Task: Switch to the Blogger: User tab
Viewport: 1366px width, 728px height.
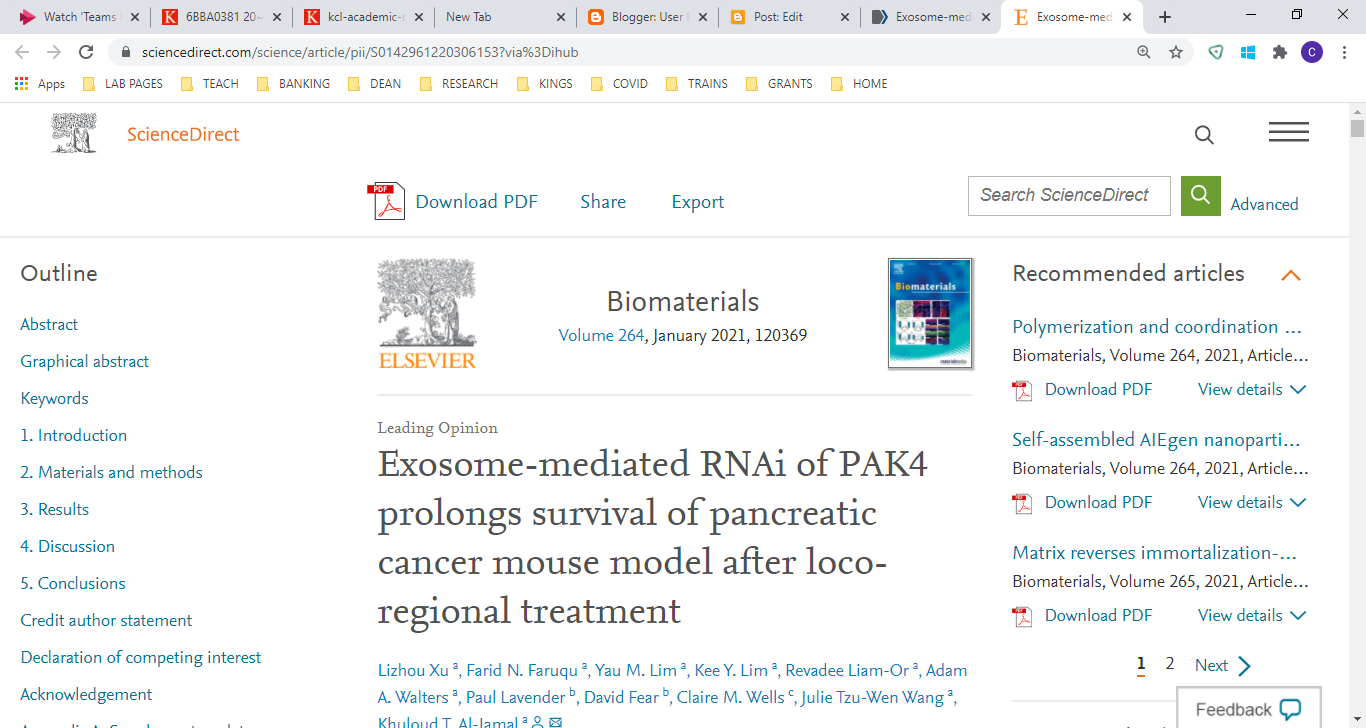Action: (x=648, y=17)
